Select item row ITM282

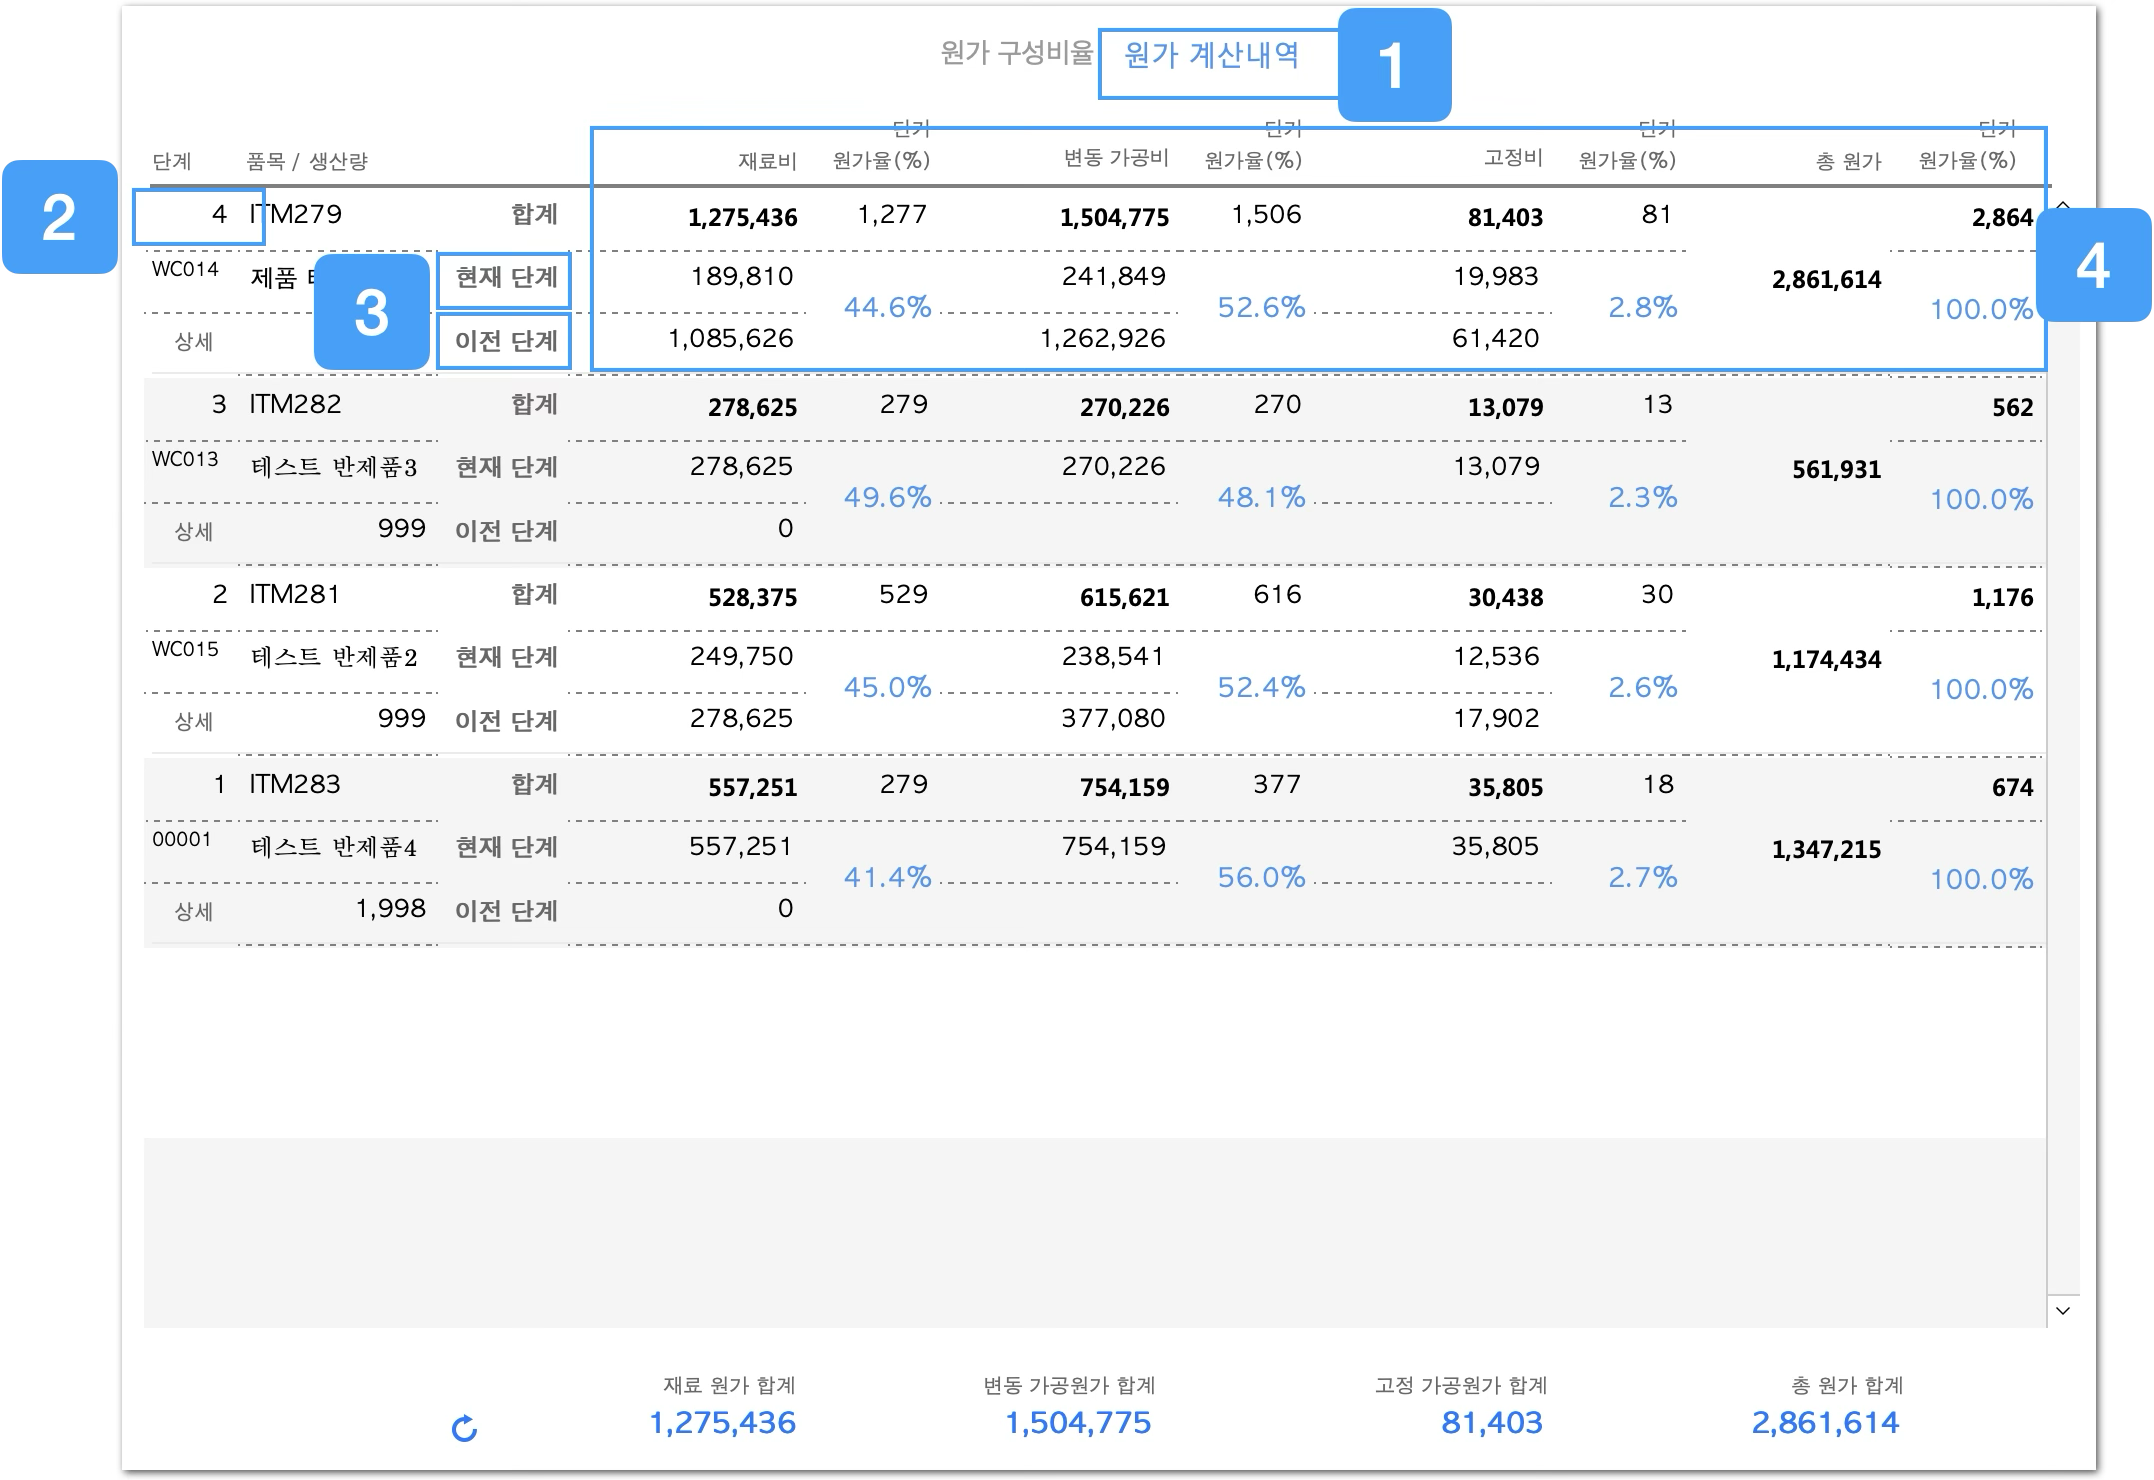pos(296,404)
